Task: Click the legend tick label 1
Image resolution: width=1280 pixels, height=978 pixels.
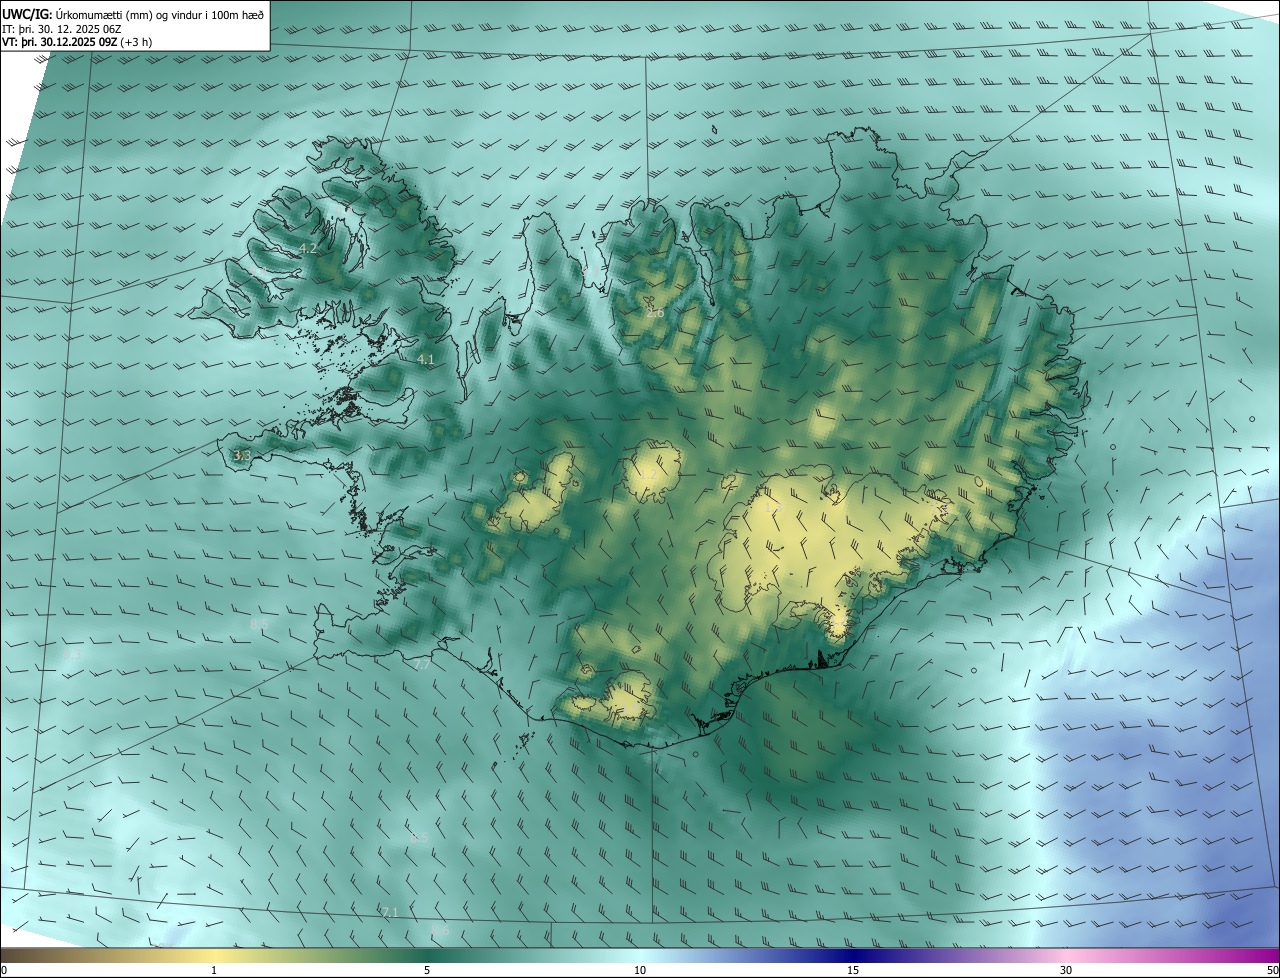Action: [214, 970]
